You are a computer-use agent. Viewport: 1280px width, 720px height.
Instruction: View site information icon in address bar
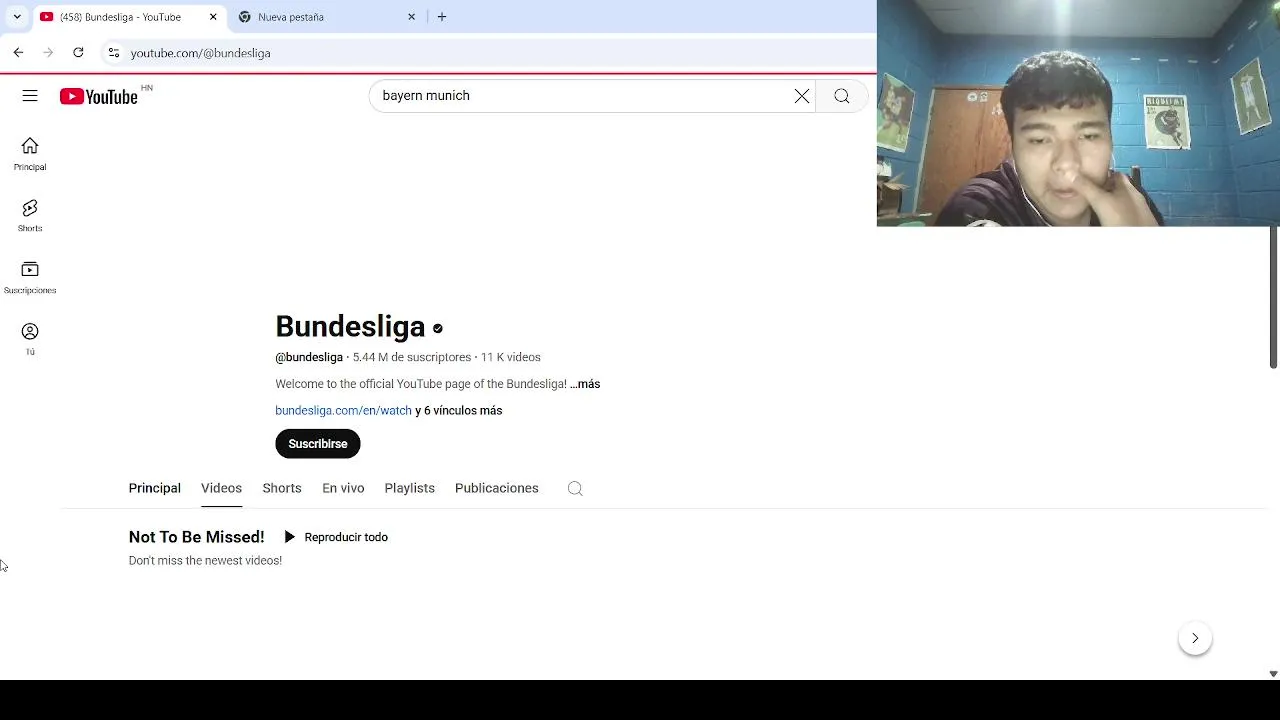click(x=113, y=52)
